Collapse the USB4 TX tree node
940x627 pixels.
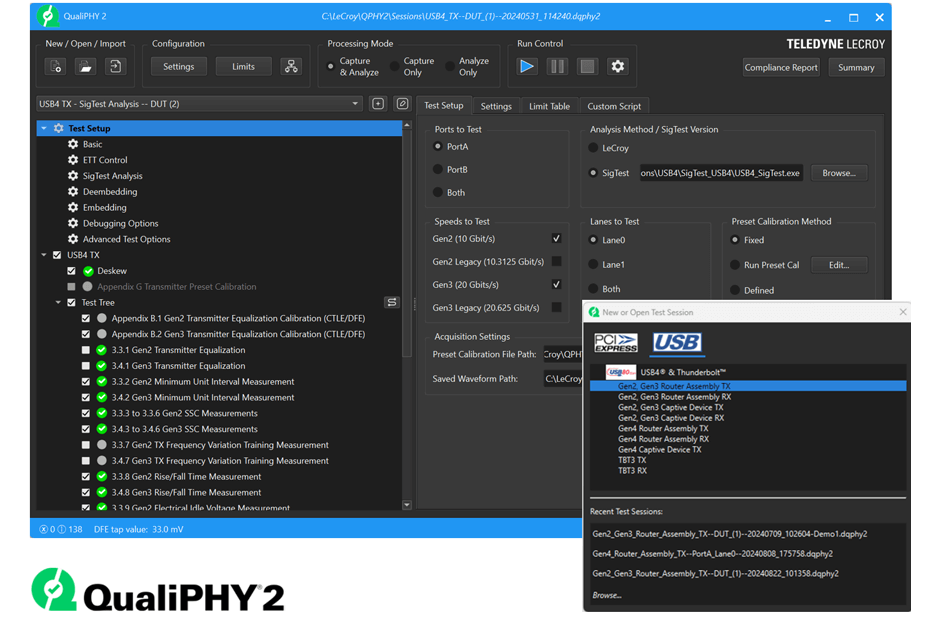click(x=44, y=256)
